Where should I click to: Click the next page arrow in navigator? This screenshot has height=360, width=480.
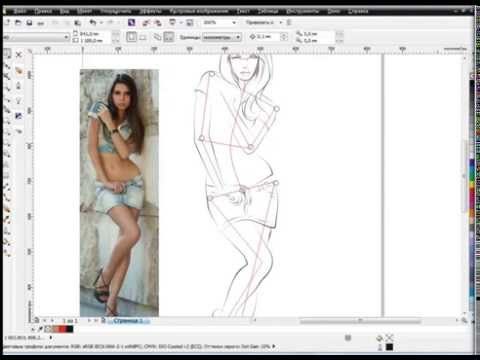[x=89, y=321]
